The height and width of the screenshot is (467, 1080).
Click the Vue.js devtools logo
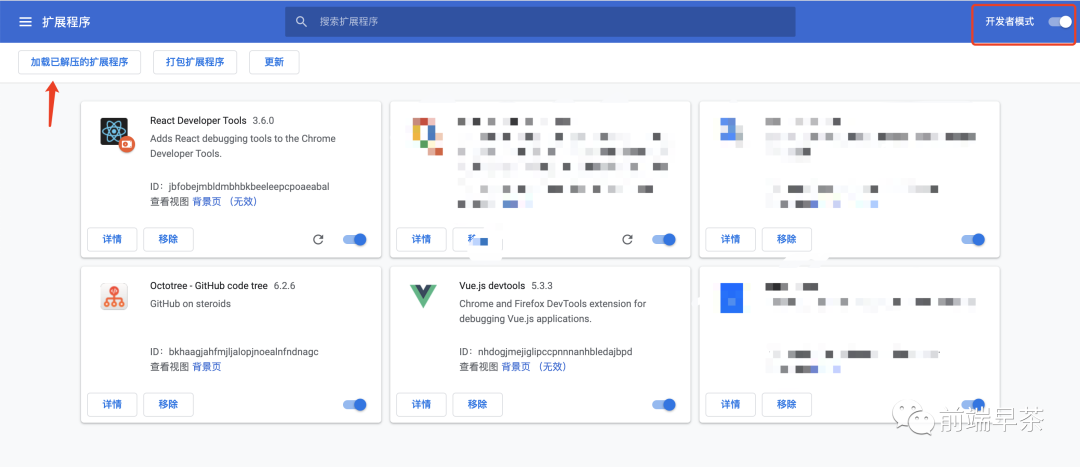coord(423,296)
